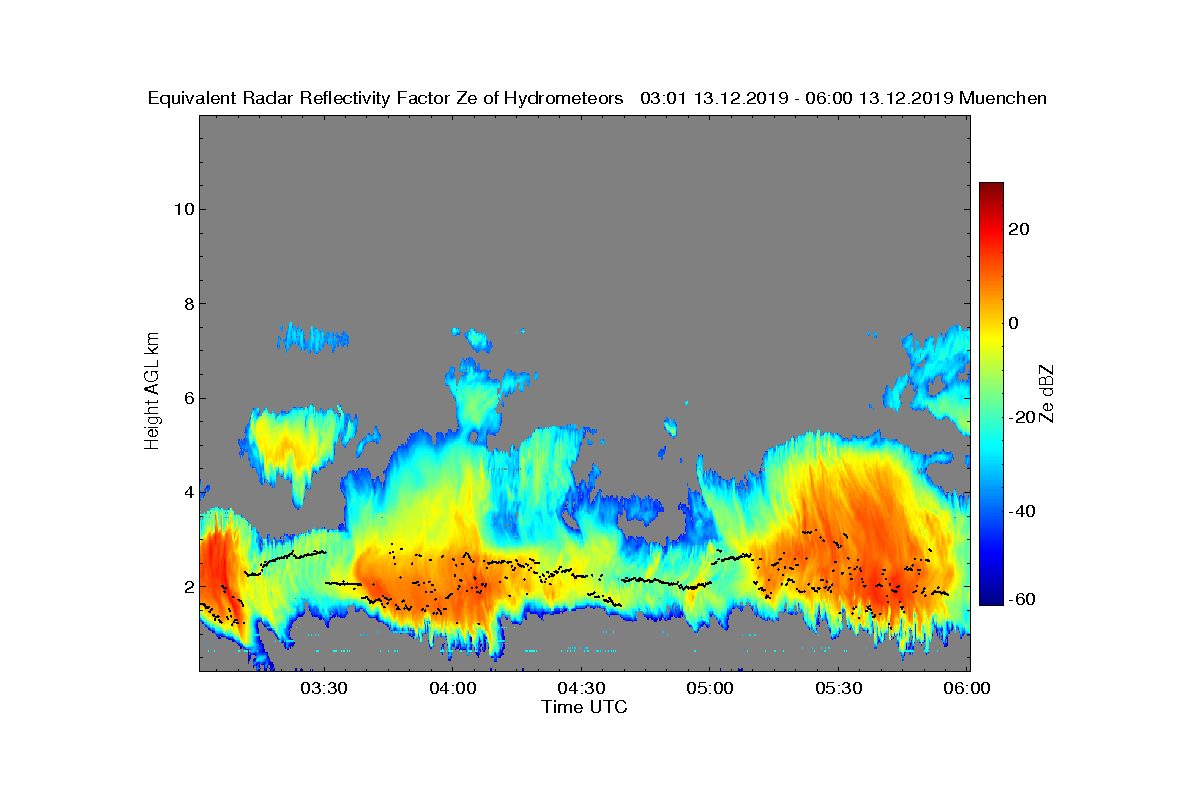This screenshot has height=800, width=1200.
Task: Click the 04:00 time tick label
Action: pos(453,689)
